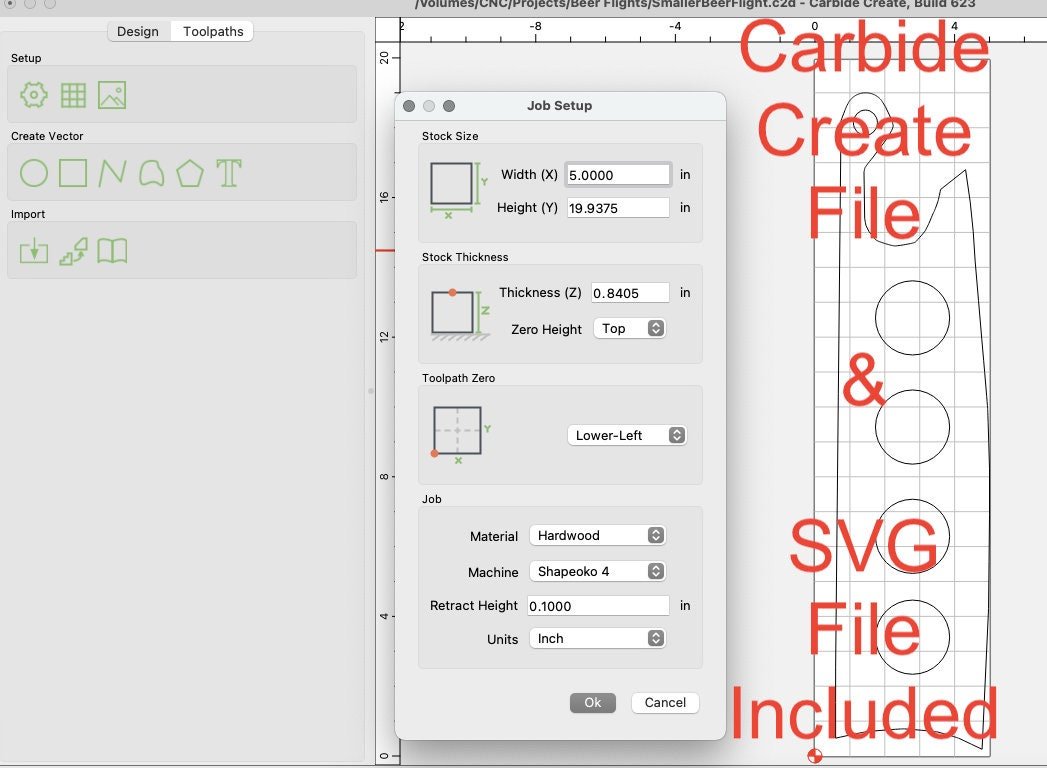Click the Height (Y) field
Viewport: 1047px width, 768px height.
(x=618, y=208)
